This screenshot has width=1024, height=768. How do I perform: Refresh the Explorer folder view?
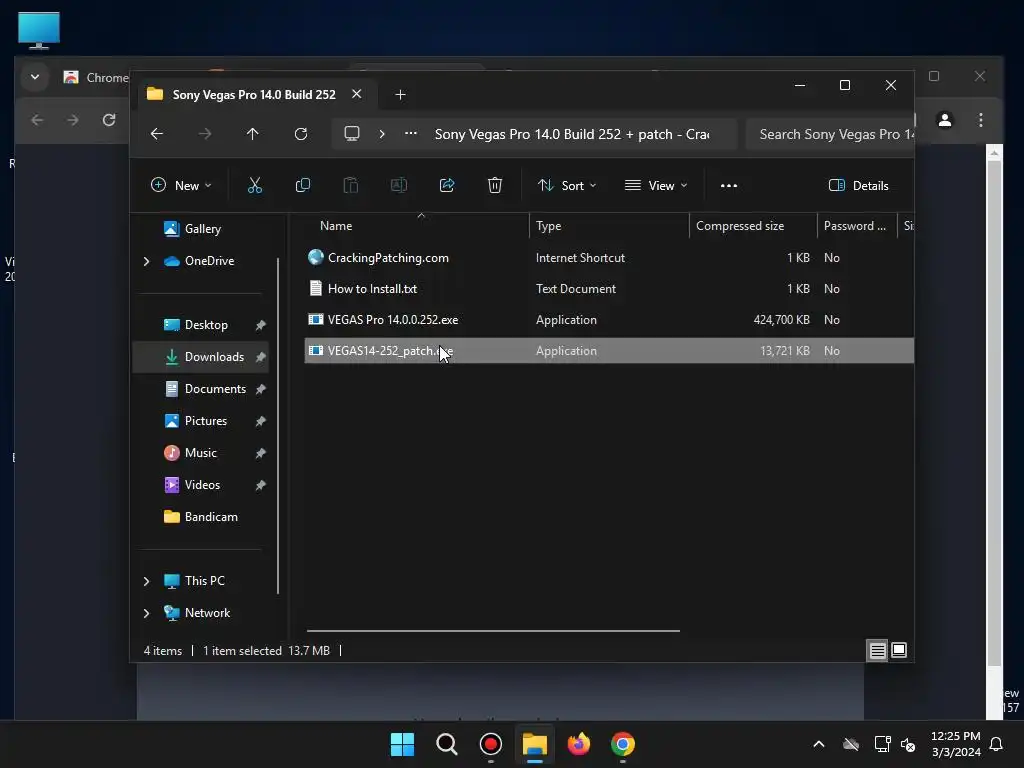click(x=301, y=134)
